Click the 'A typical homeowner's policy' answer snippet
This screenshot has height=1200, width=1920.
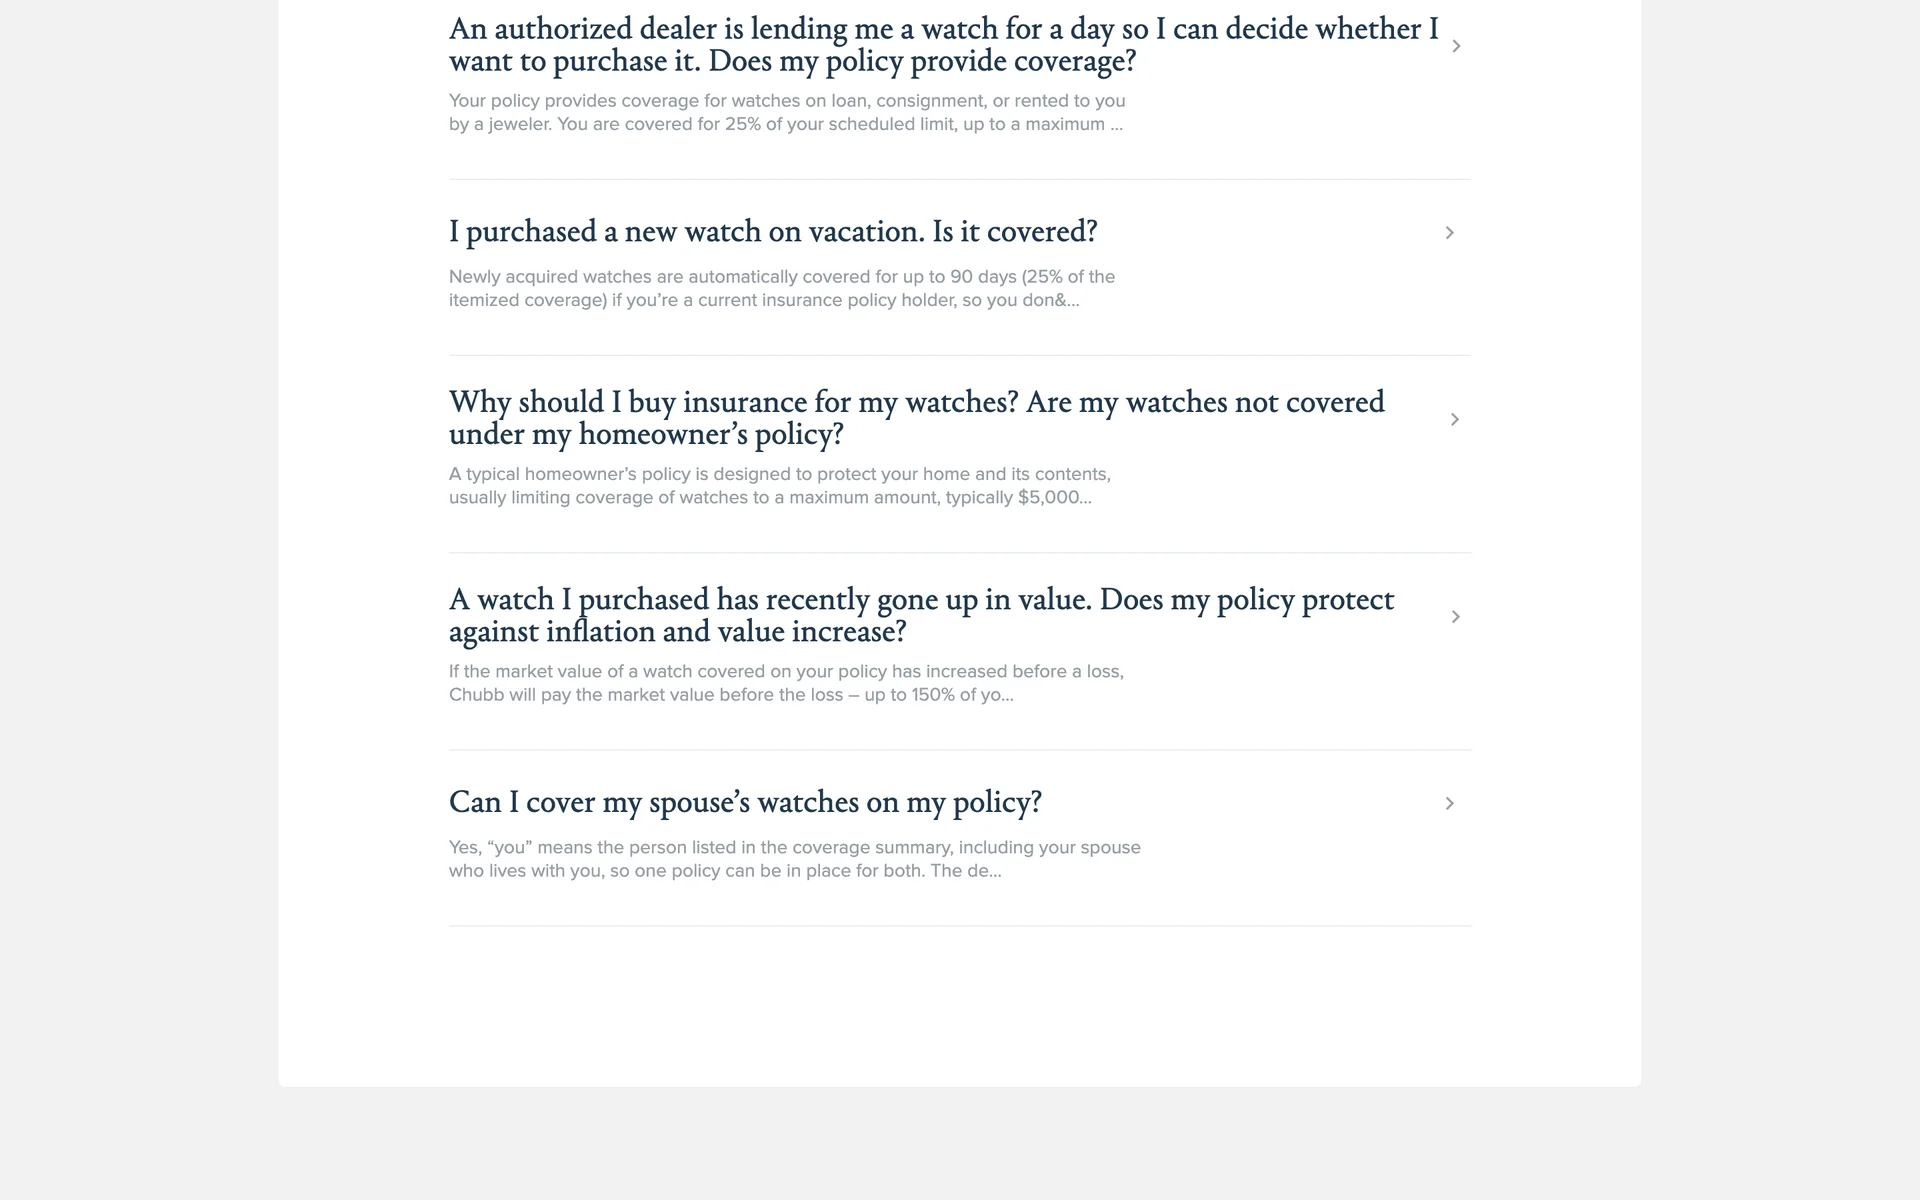tap(779, 486)
